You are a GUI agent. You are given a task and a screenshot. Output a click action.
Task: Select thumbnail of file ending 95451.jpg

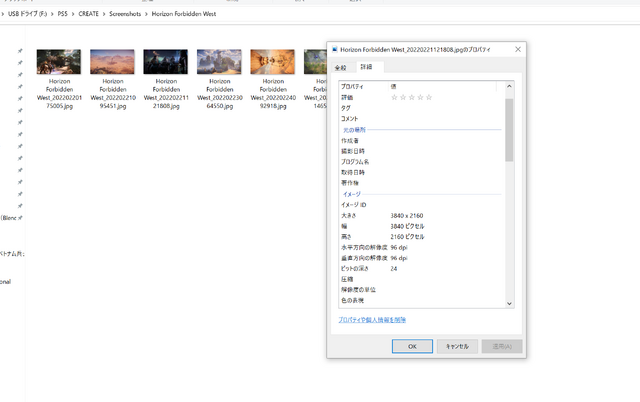click(x=112, y=62)
